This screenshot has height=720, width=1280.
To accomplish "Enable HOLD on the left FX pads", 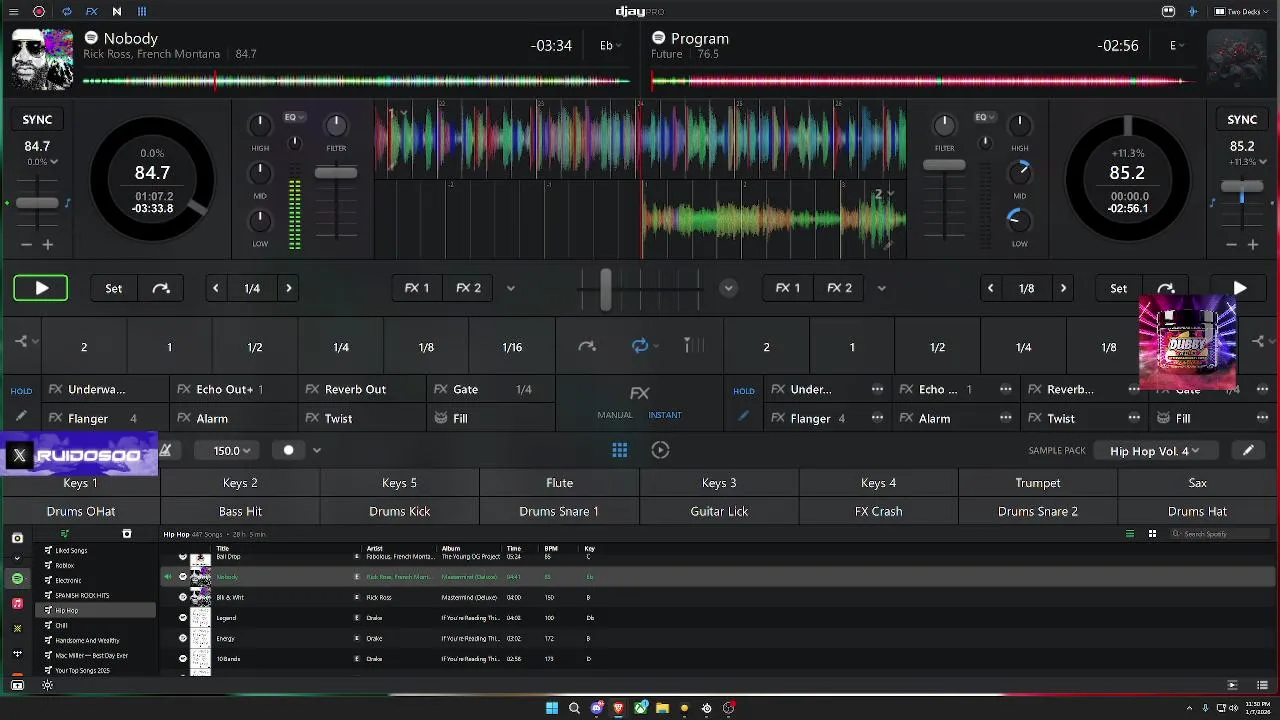I will click(21, 391).
